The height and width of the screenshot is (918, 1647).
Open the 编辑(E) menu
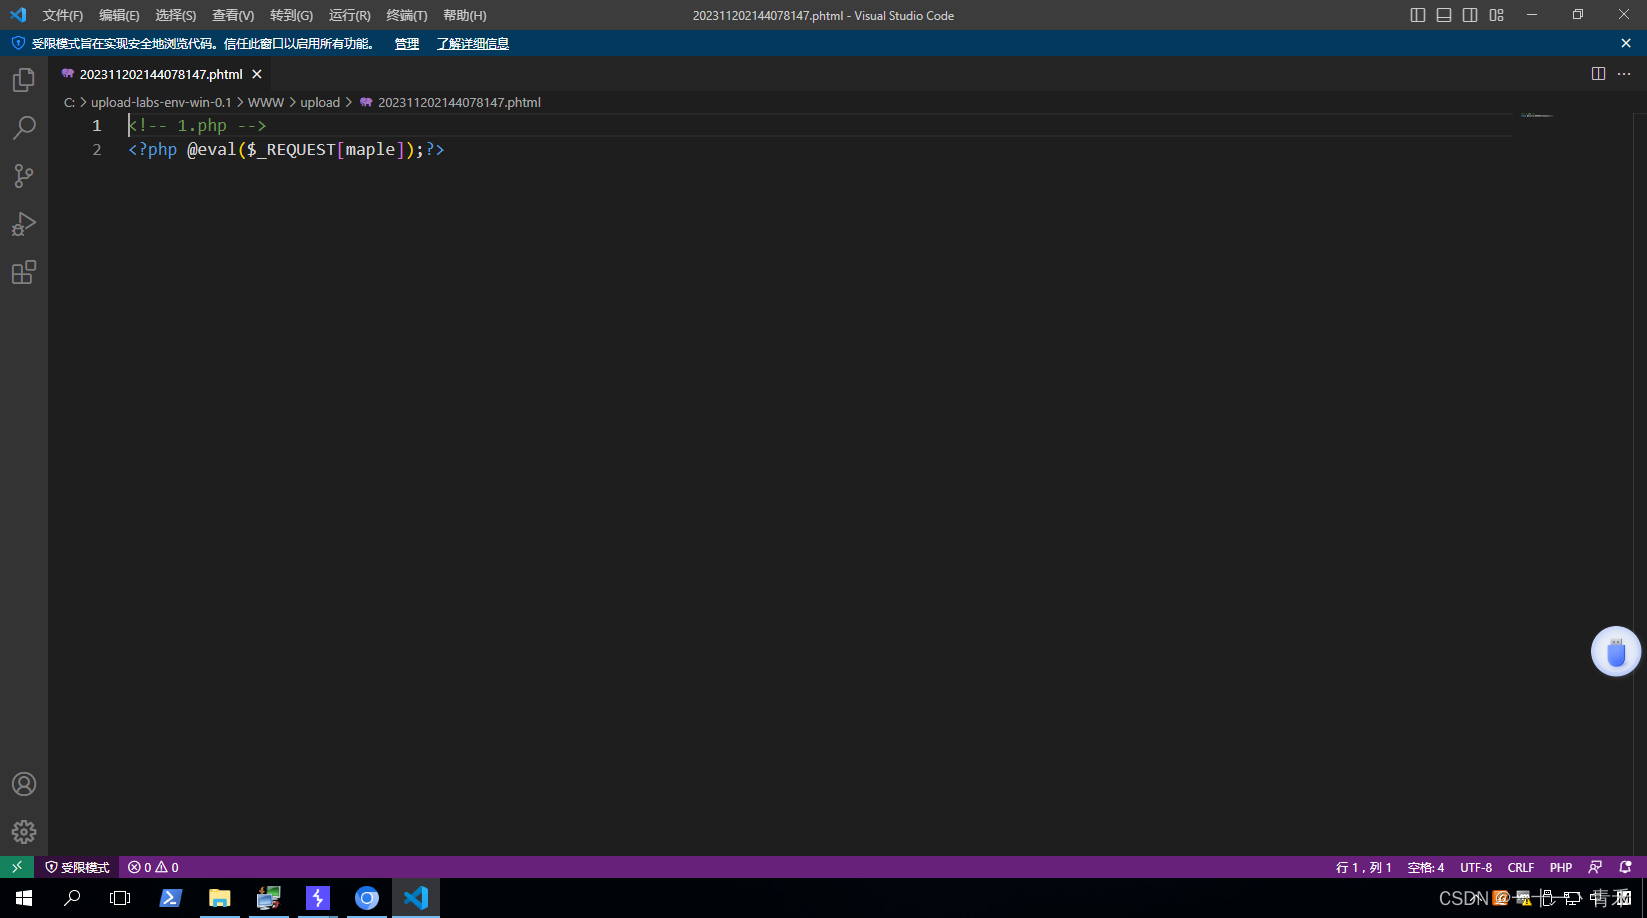(119, 15)
